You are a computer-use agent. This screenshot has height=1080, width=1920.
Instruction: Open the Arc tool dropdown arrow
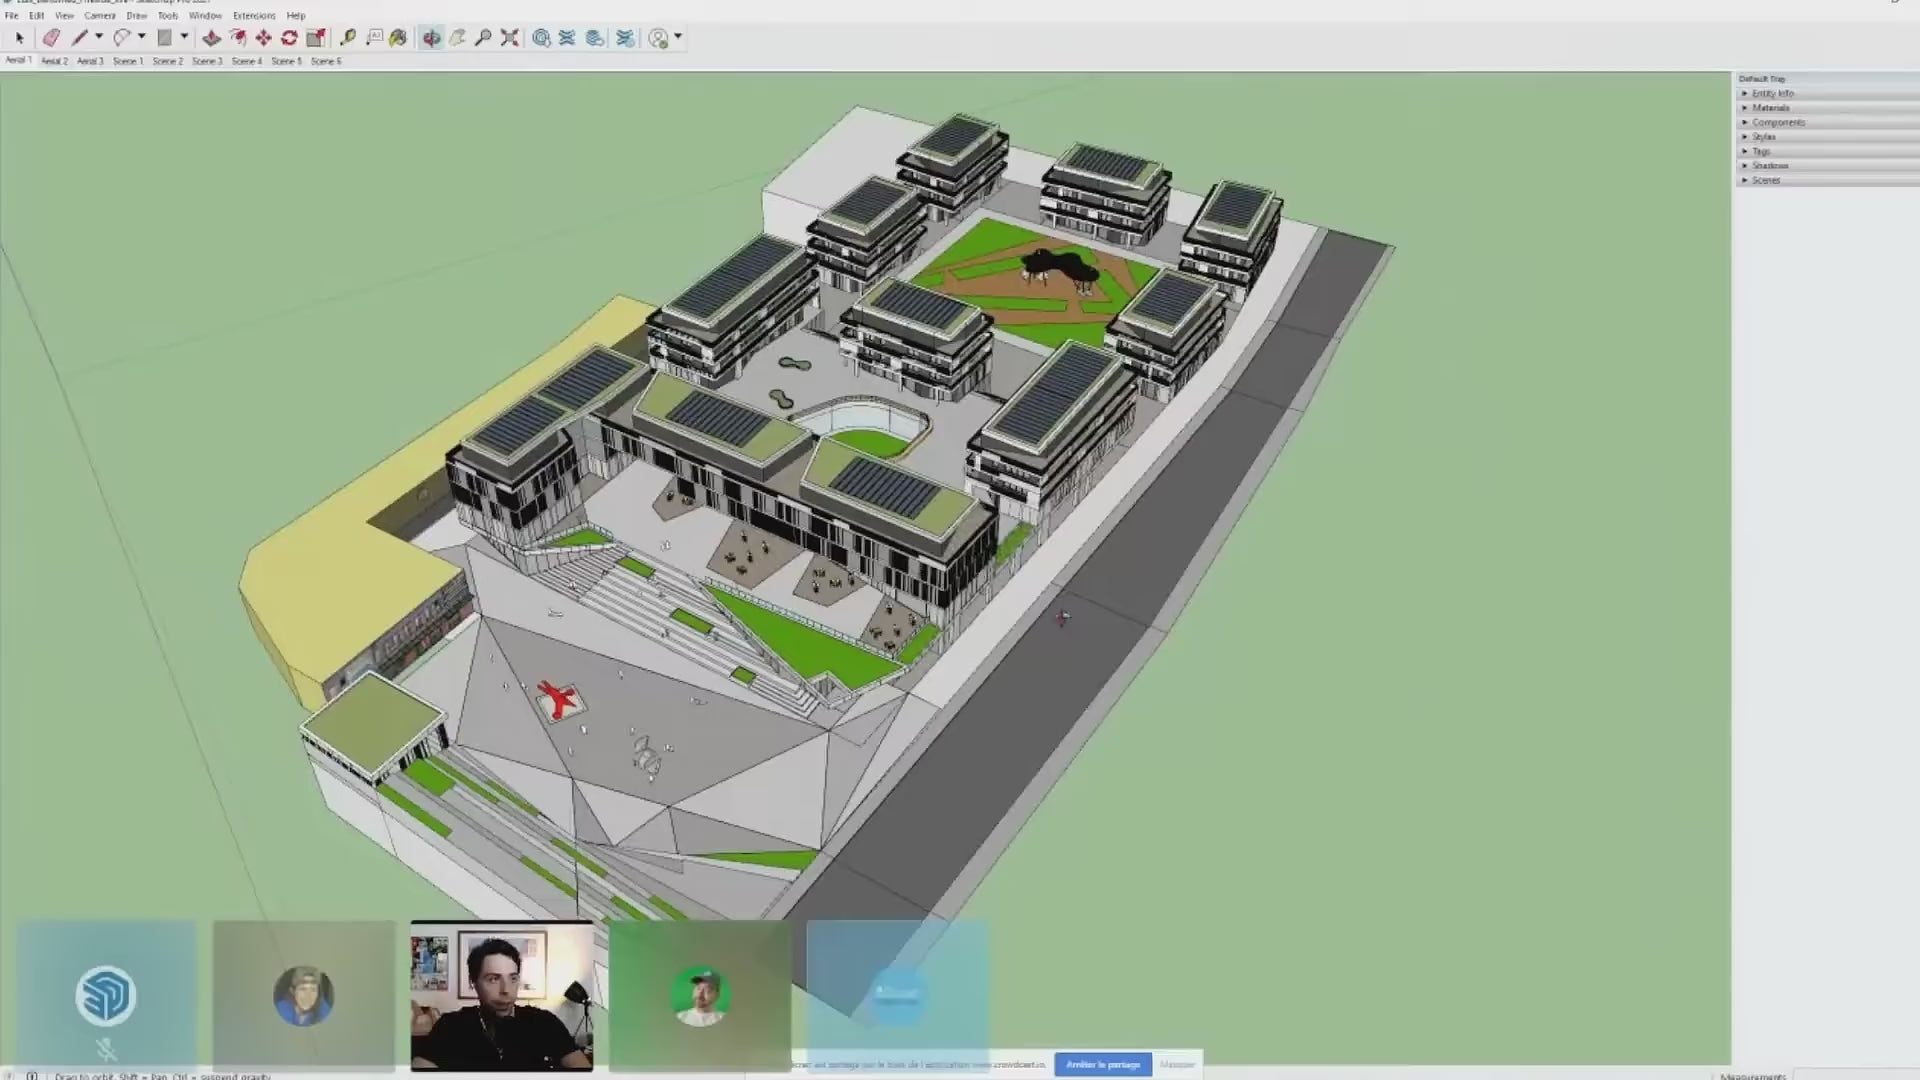point(141,37)
